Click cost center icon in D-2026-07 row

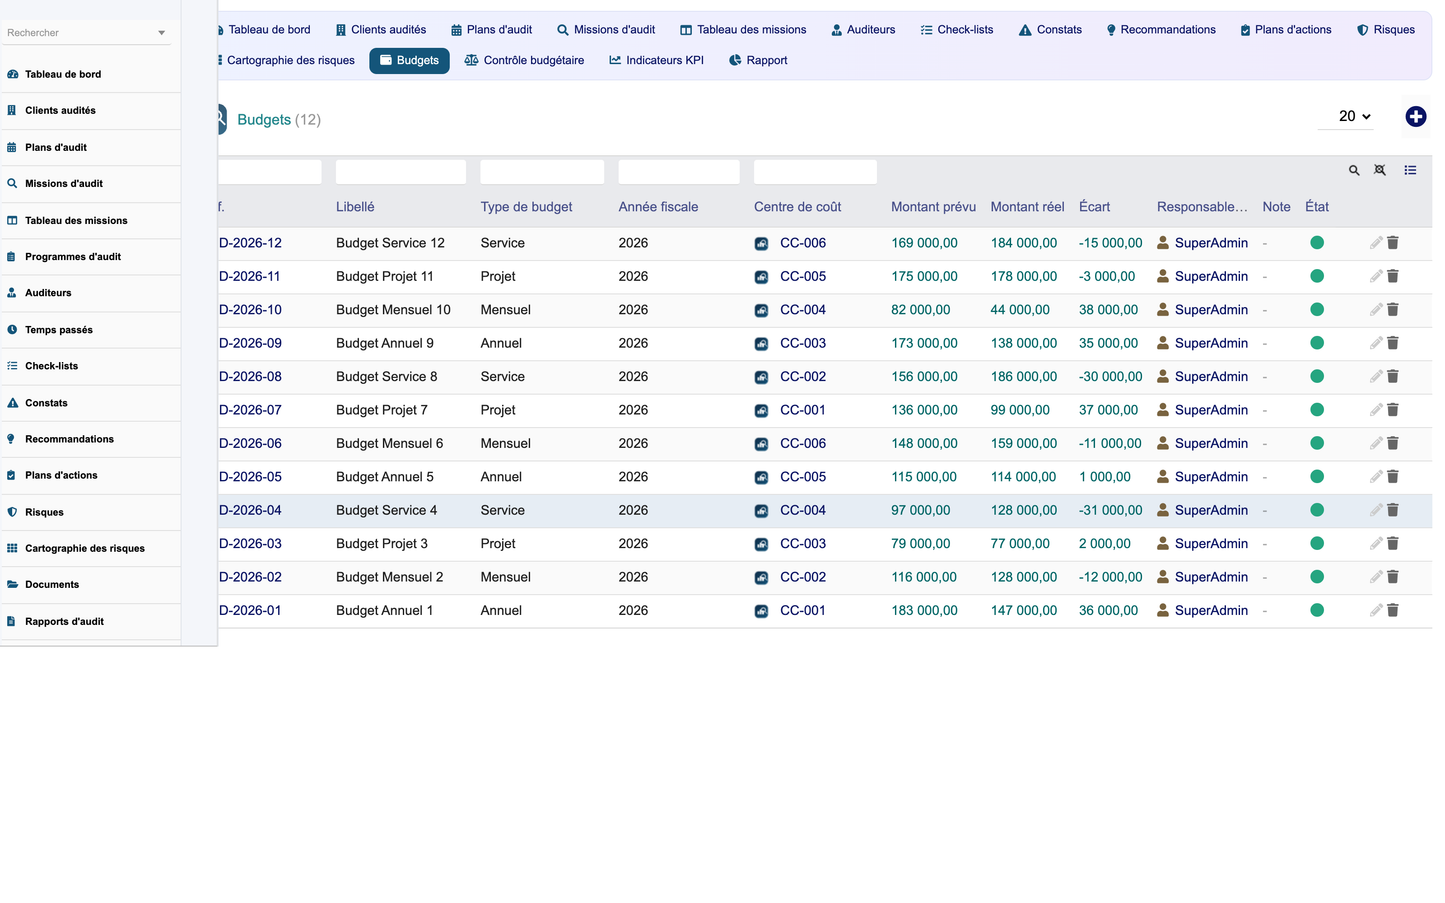(x=761, y=410)
